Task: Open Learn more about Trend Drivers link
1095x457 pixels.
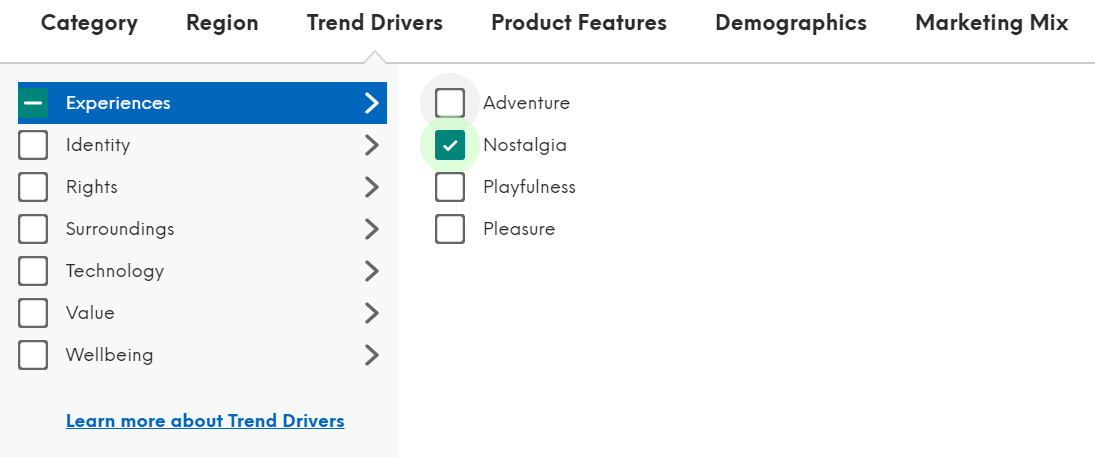Action: (205, 421)
